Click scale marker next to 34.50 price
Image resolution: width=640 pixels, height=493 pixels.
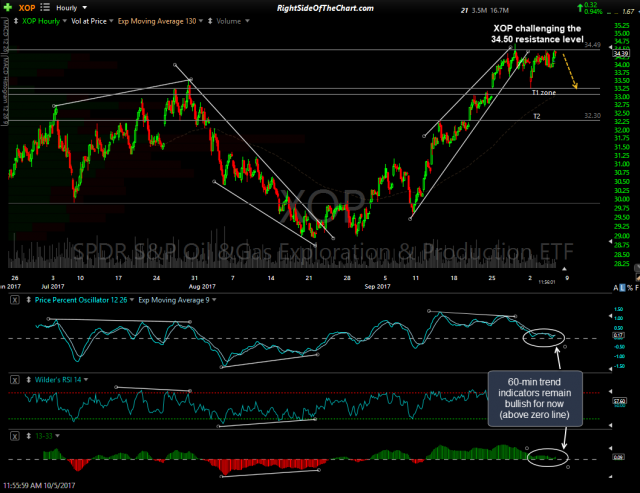pos(611,48)
